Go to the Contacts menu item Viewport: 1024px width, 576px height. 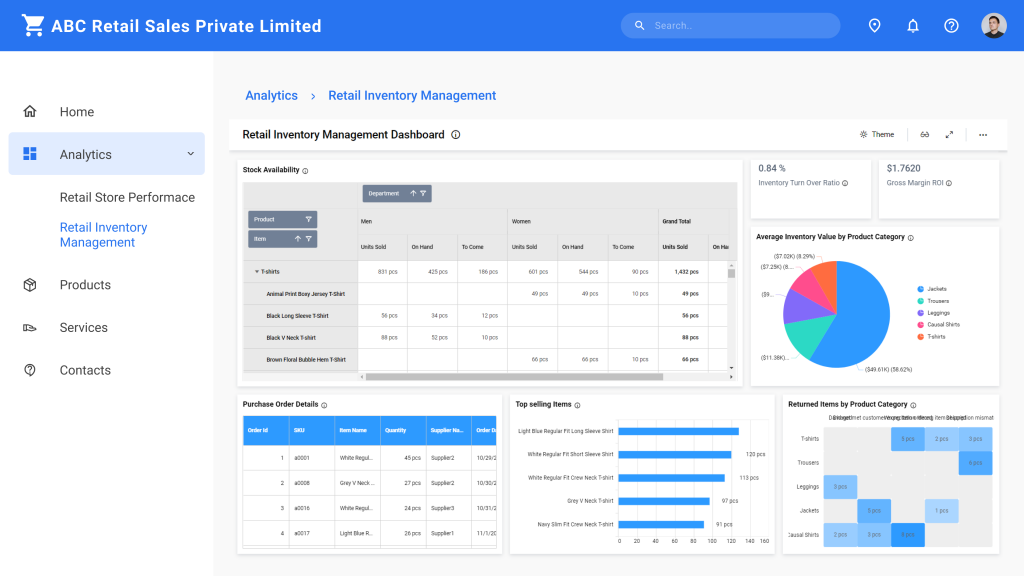pos(85,369)
